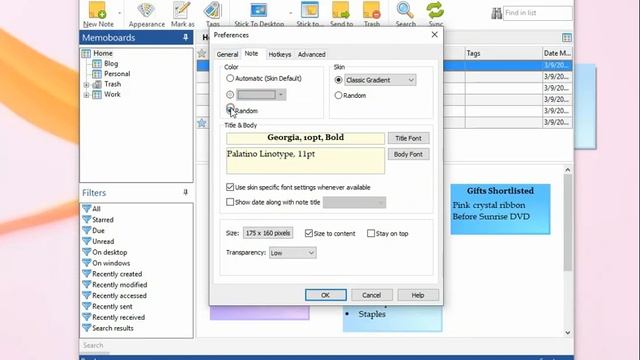
Task: Expand the Trash tree node
Action: click(86, 84)
